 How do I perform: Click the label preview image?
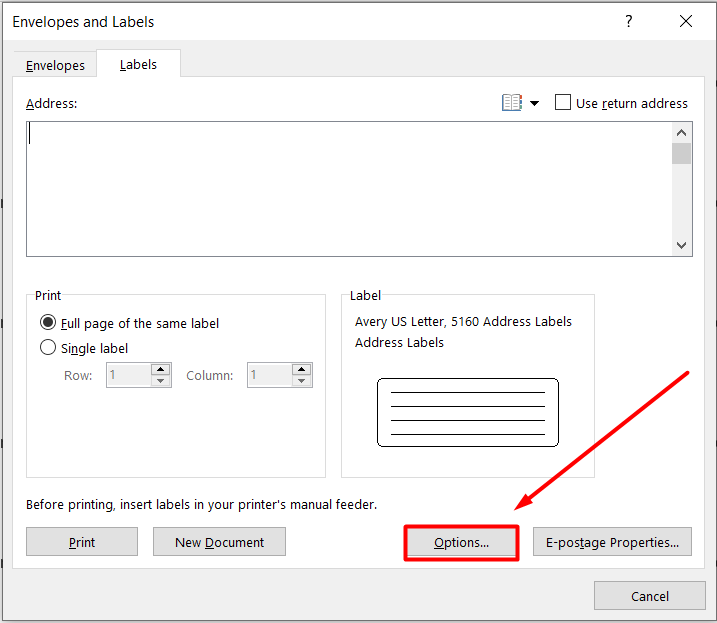(x=468, y=413)
